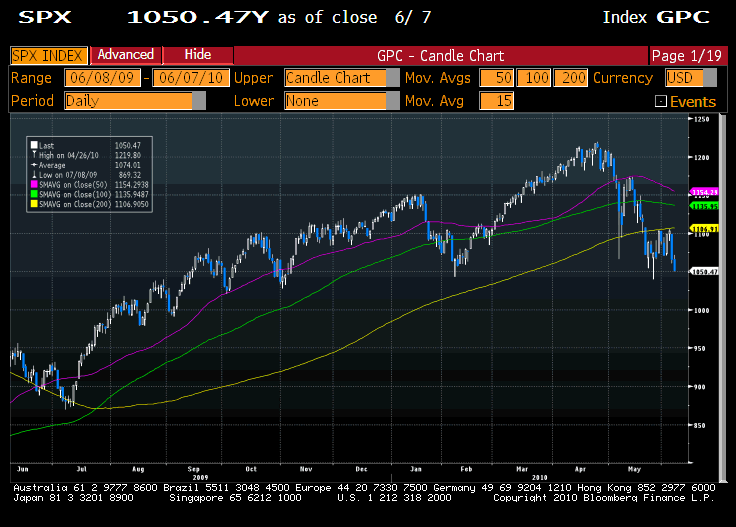This screenshot has width=736, height=527.
Task: Switch to the Advanced tab
Action: [126, 55]
